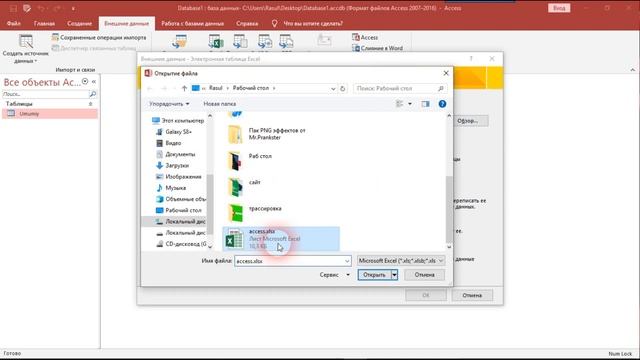Click the 'Открыть' button
This screenshot has height=360, width=640.
tap(374, 275)
